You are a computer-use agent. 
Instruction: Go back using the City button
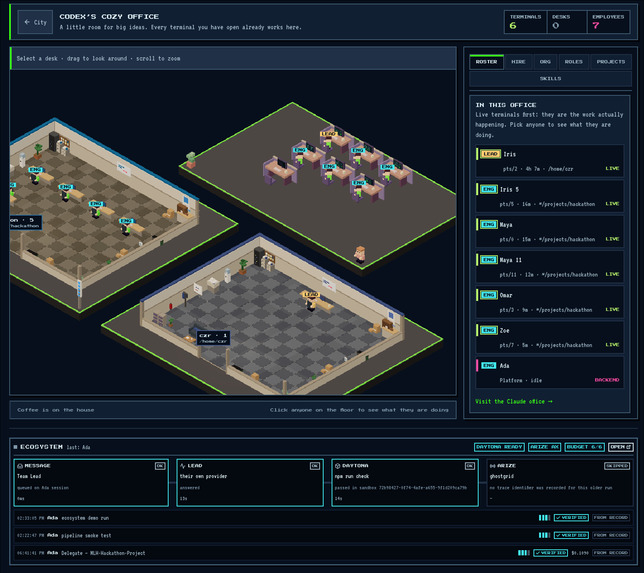point(35,22)
